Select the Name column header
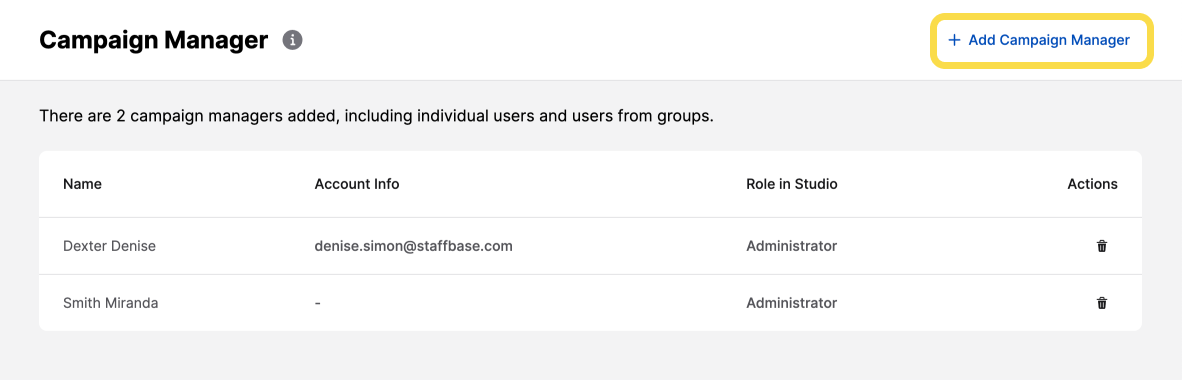Image resolution: width=1183 pixels, height=380 pixels. [x=82, y=184]
